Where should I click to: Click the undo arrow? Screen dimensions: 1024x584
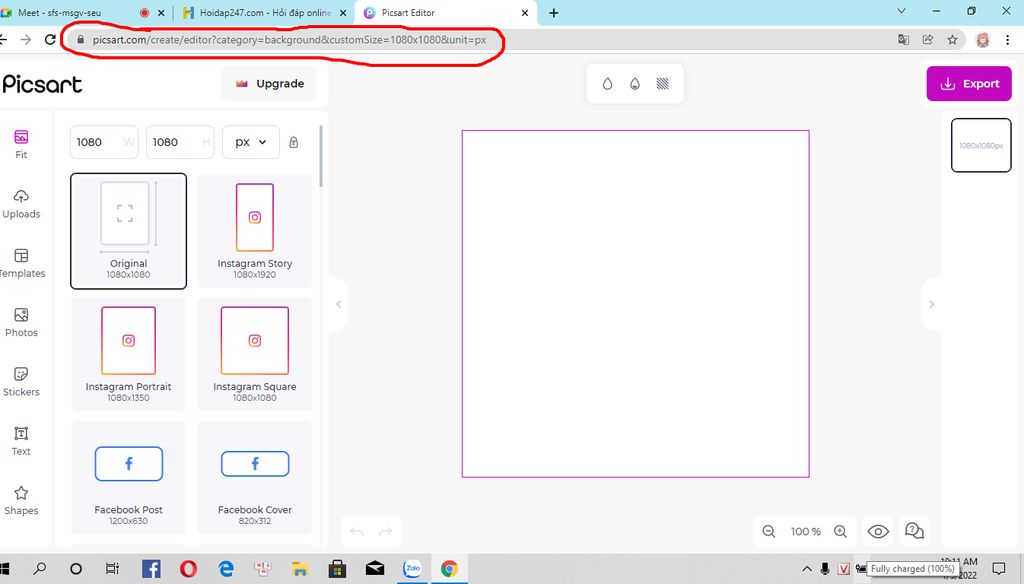point(357,532)
